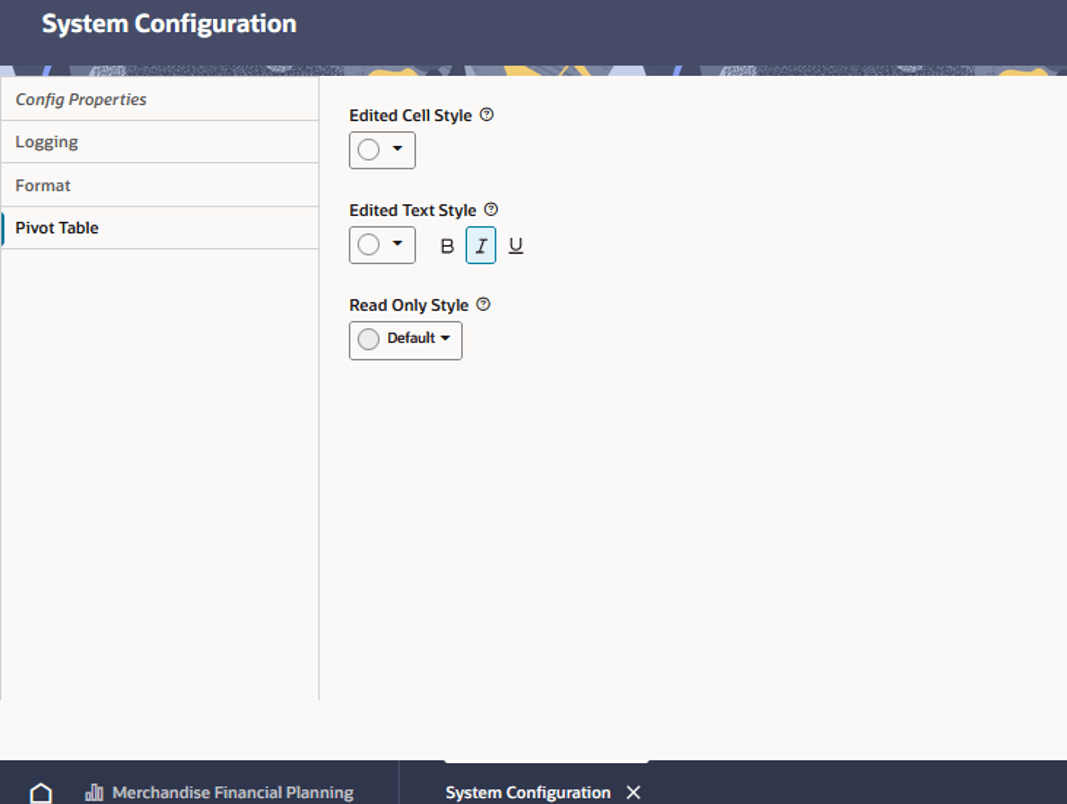Click the Read Only Style label
This screenshot has height=804, width=1067.
(409, 305)
